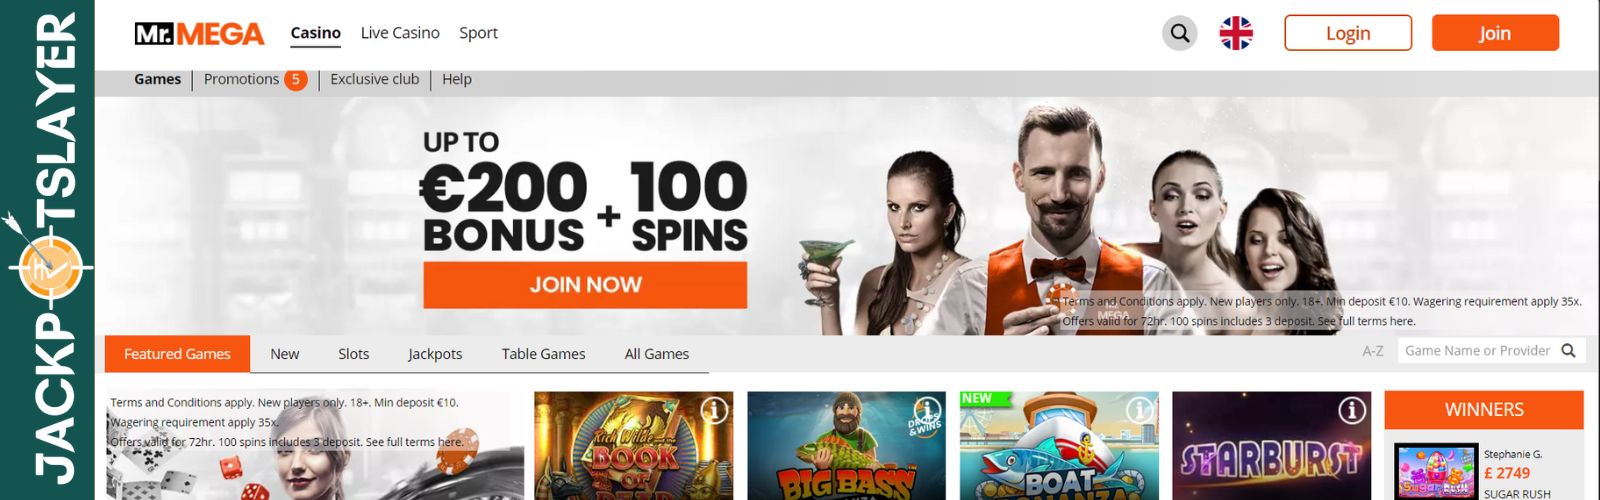Switch to the Live Casino section
This screenshot has width=1600, height=500.
(x=400, y=33)
